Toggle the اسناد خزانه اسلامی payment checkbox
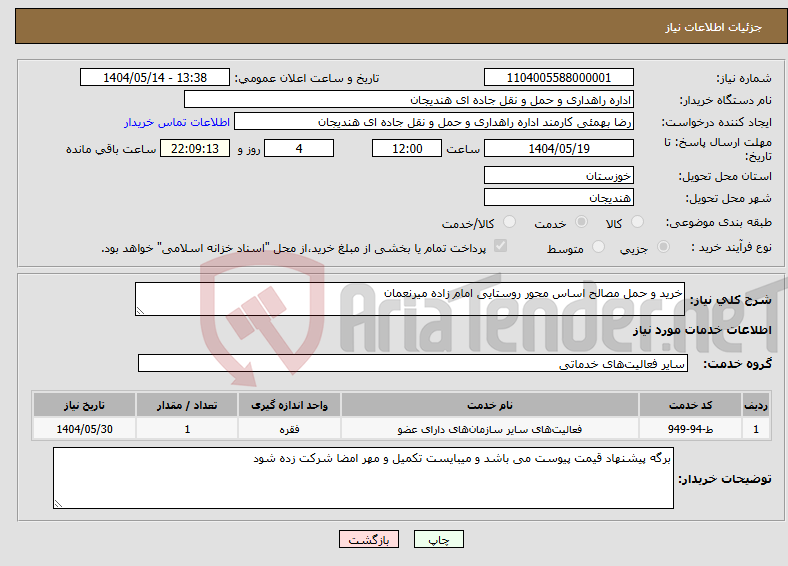Image resolution: width=788 pixels, height=566 pixels. (x=500, y=246)
